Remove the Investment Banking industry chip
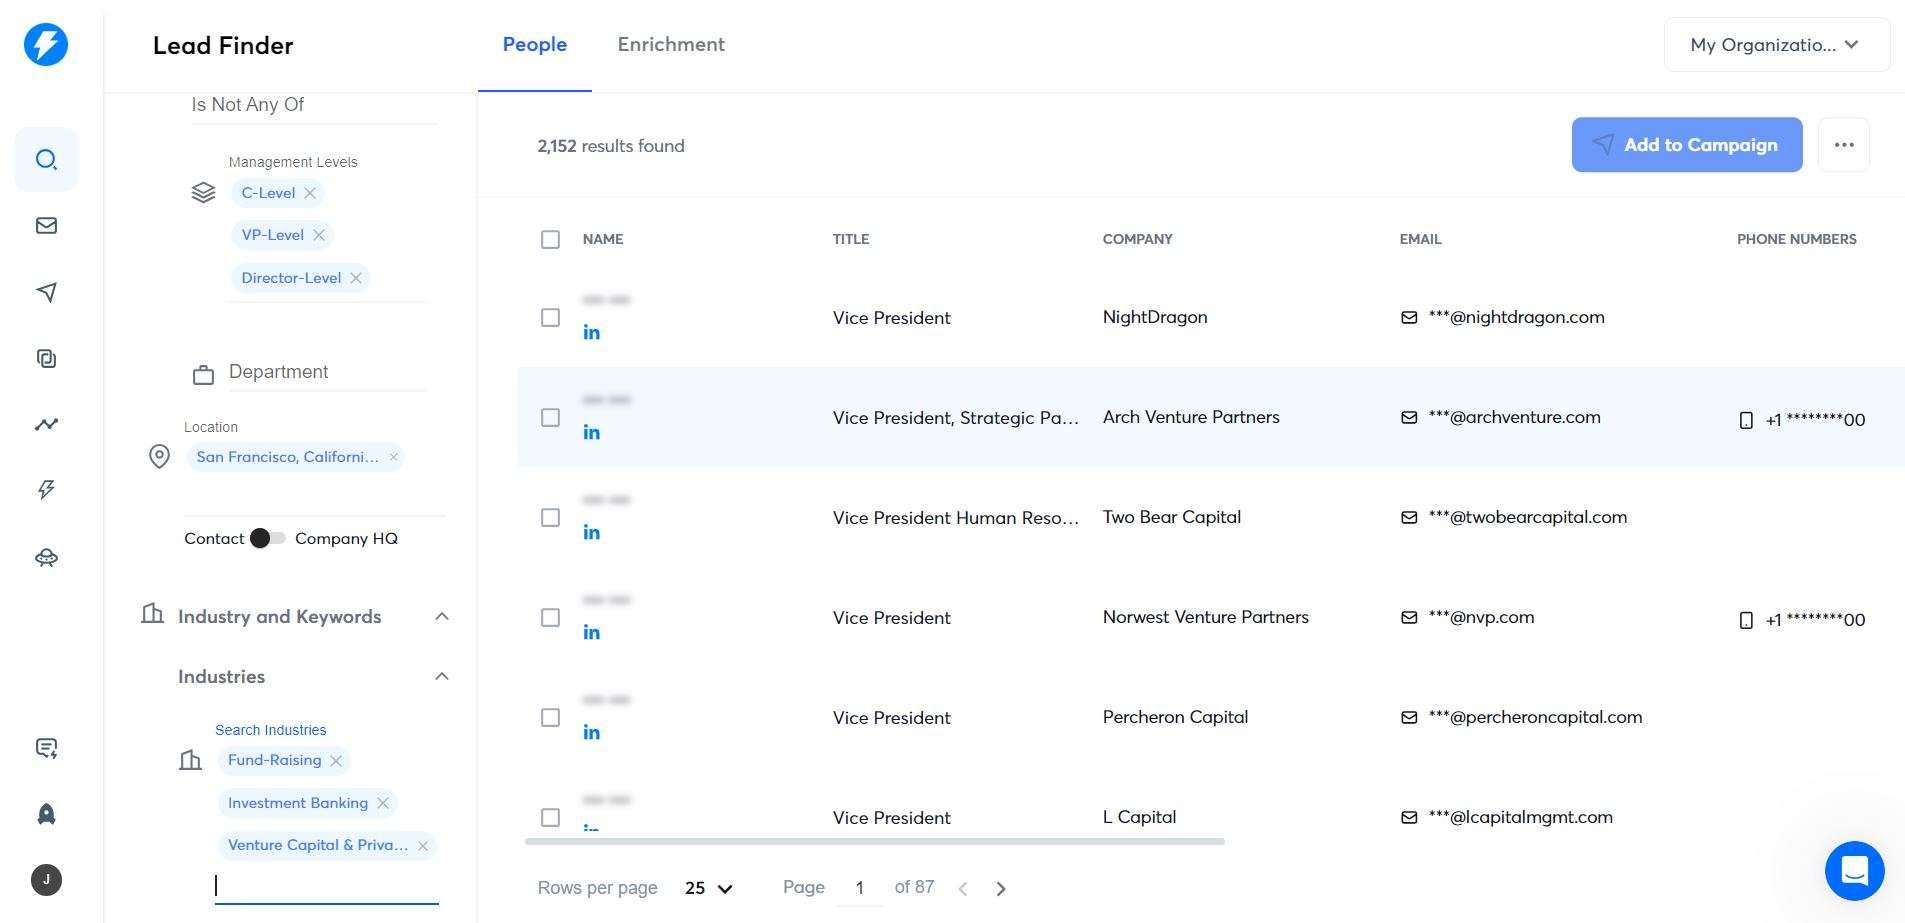Image resolution: width=1905 pixels, height=923 pixels. 383,803
